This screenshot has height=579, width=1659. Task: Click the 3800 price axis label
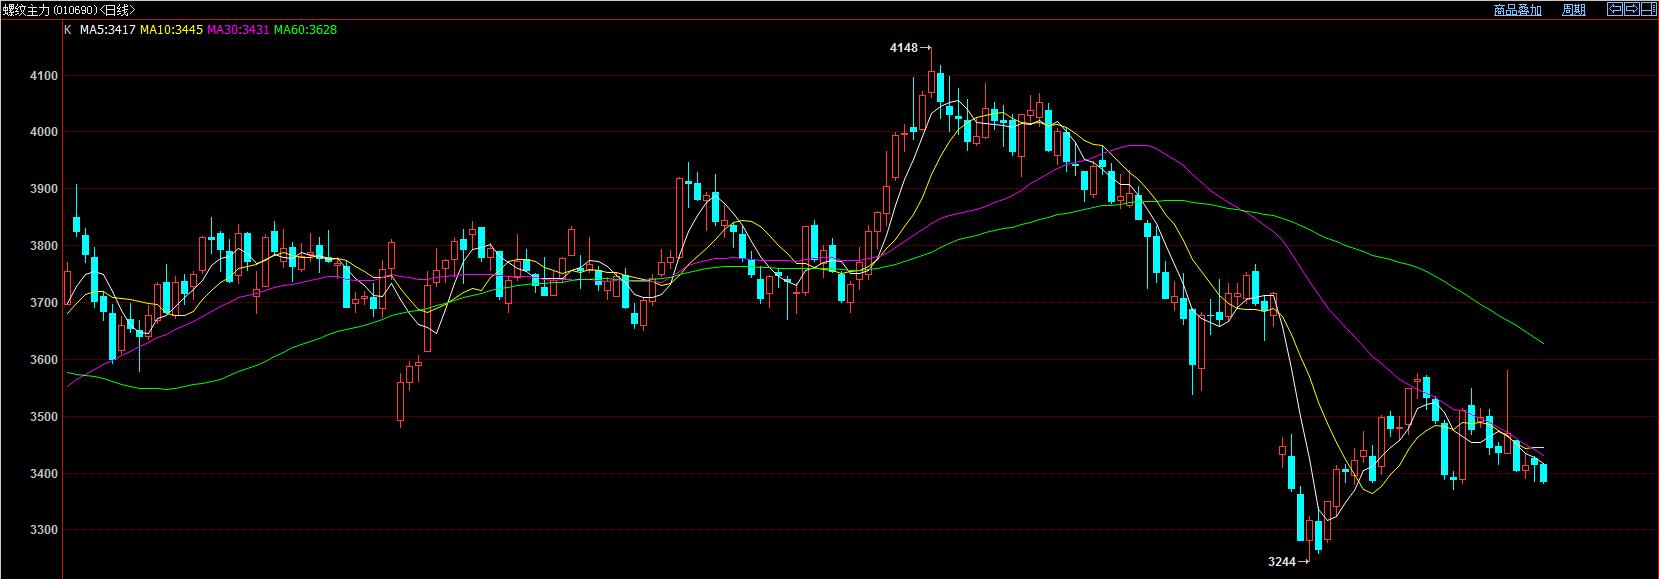click(x=45, y=246)
